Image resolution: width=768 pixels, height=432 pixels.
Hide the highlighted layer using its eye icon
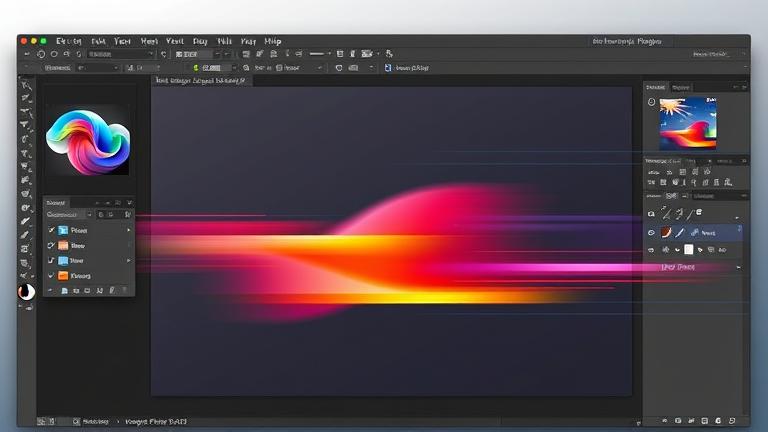651,233
